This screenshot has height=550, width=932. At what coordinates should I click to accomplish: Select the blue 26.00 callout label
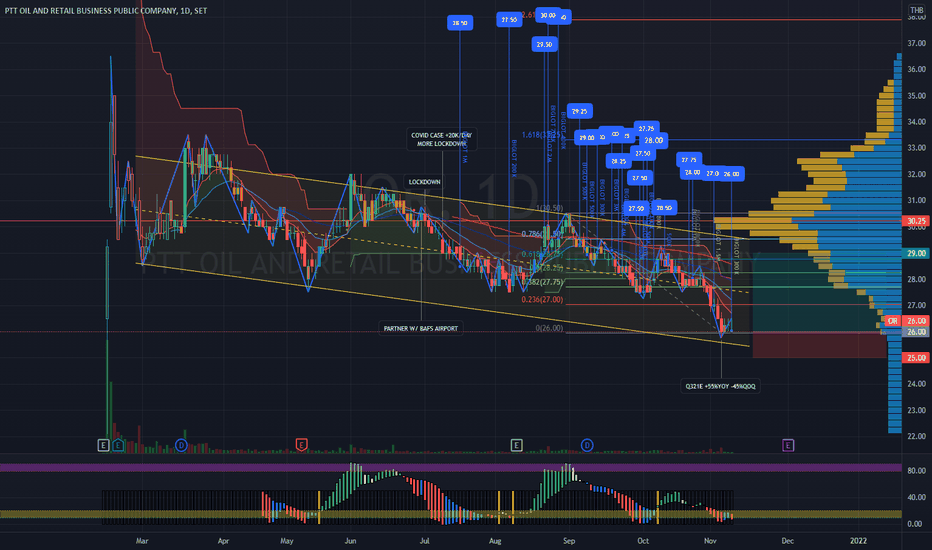click(x=732, y=174)
